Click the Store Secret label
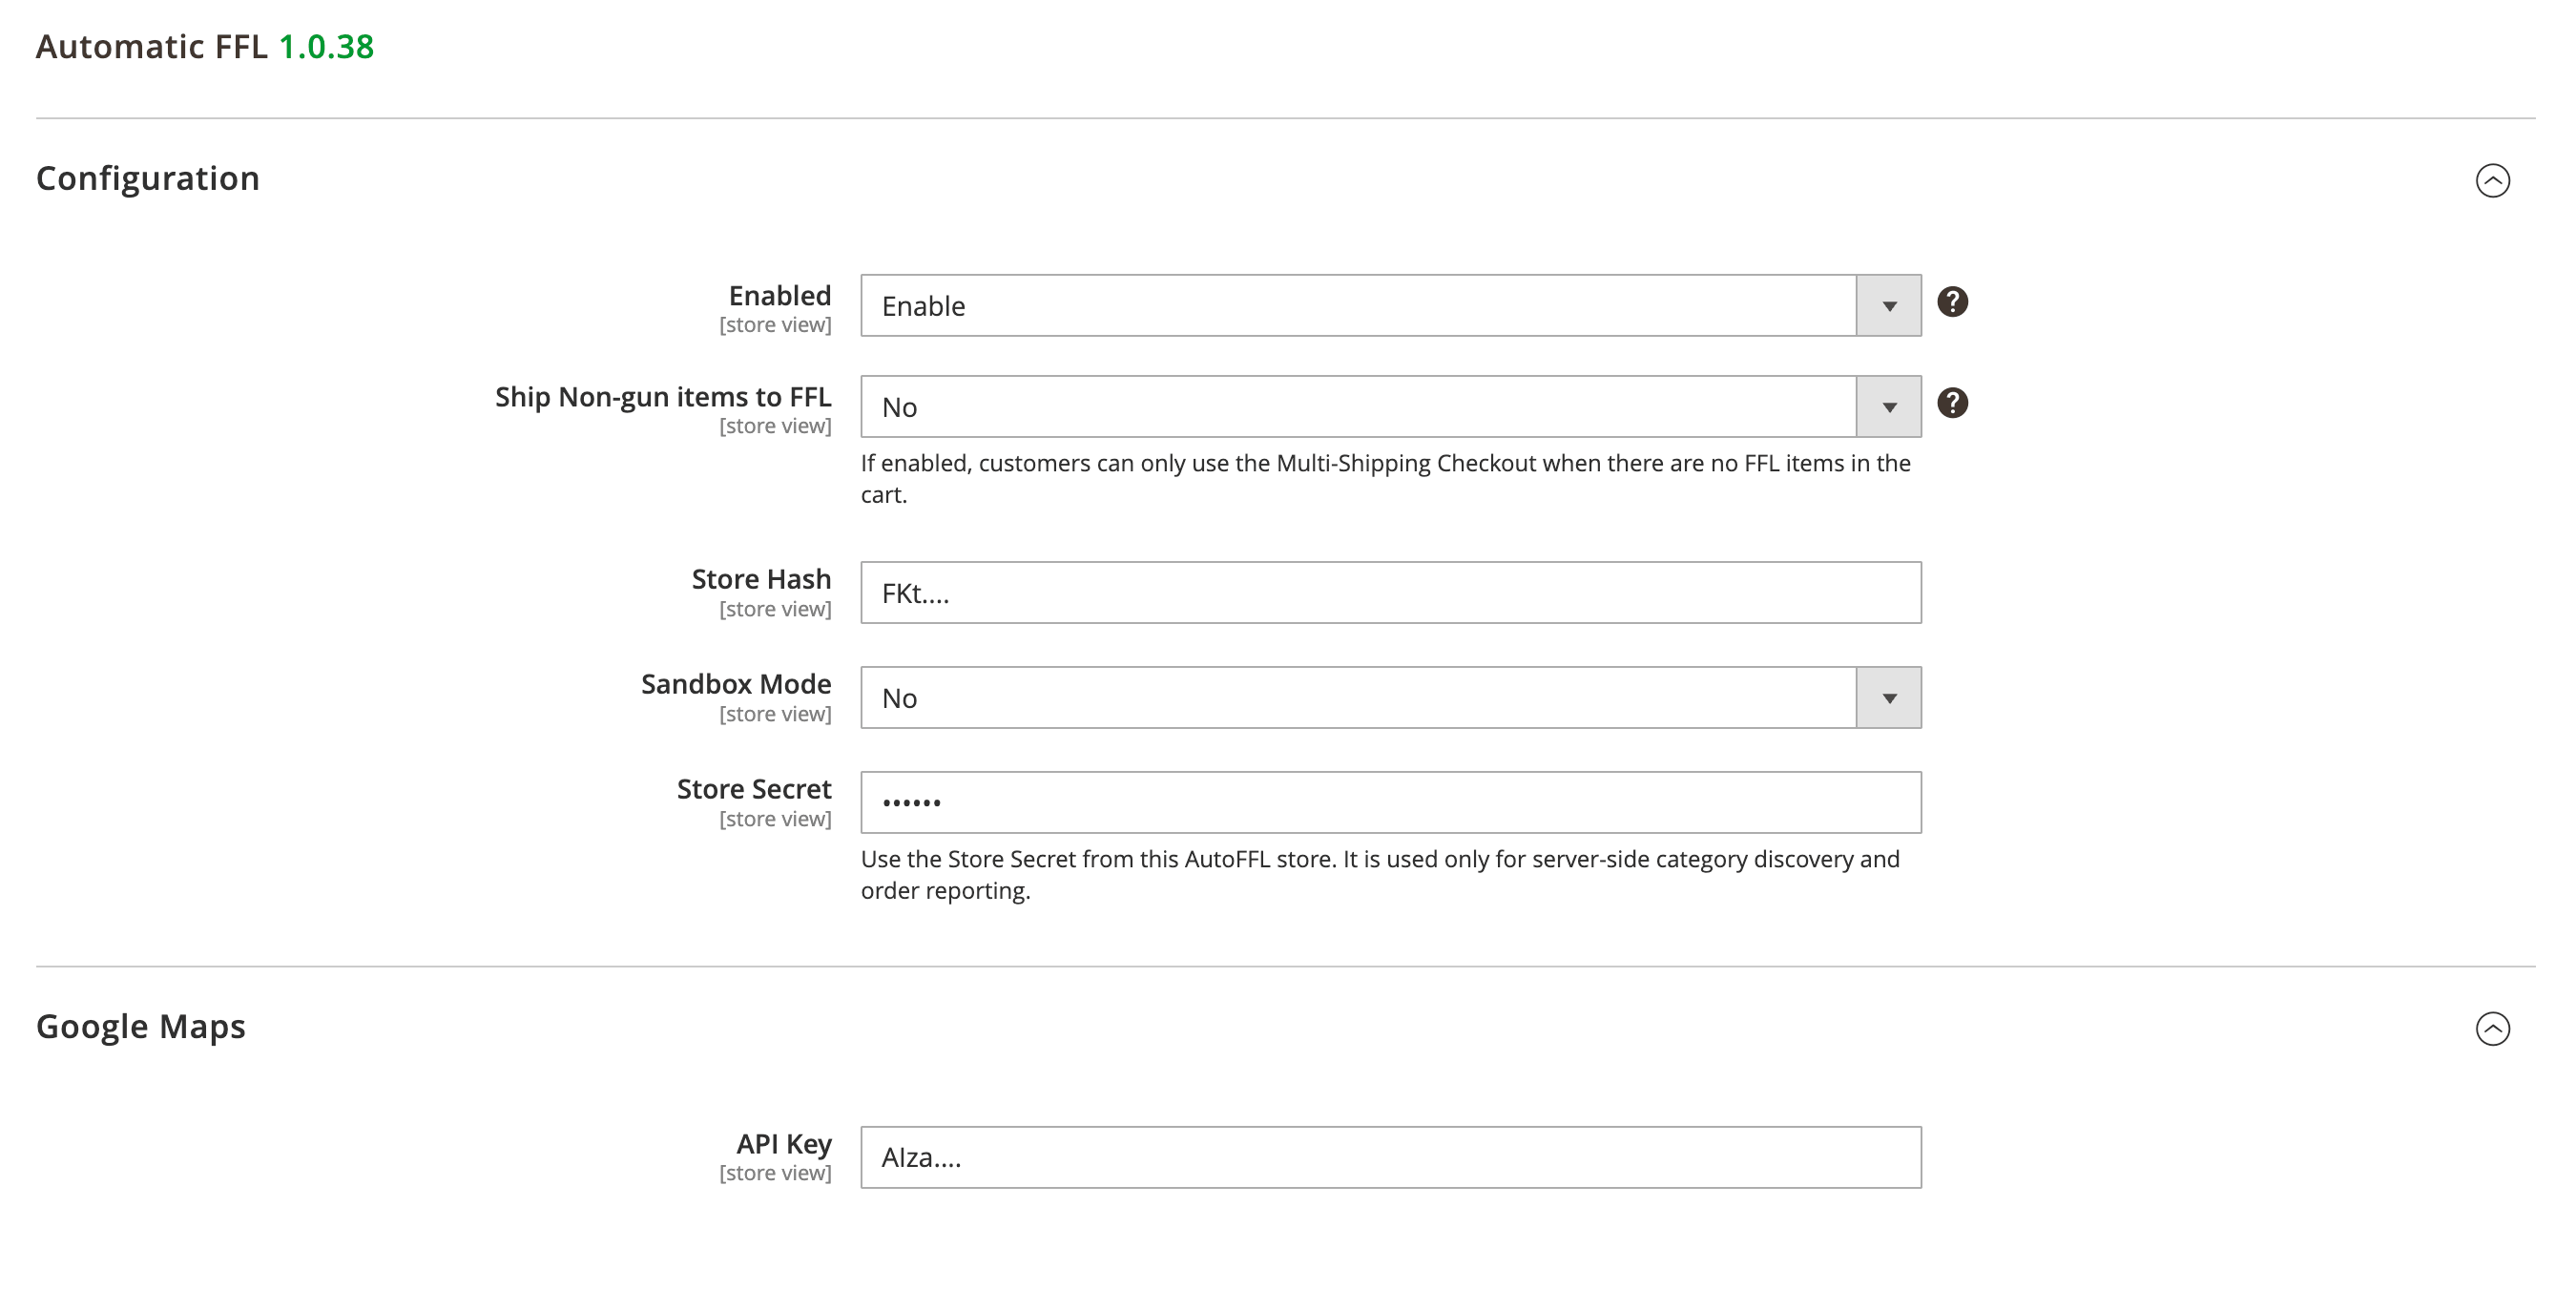2576x1290 pixels. [x=754, y=788]
